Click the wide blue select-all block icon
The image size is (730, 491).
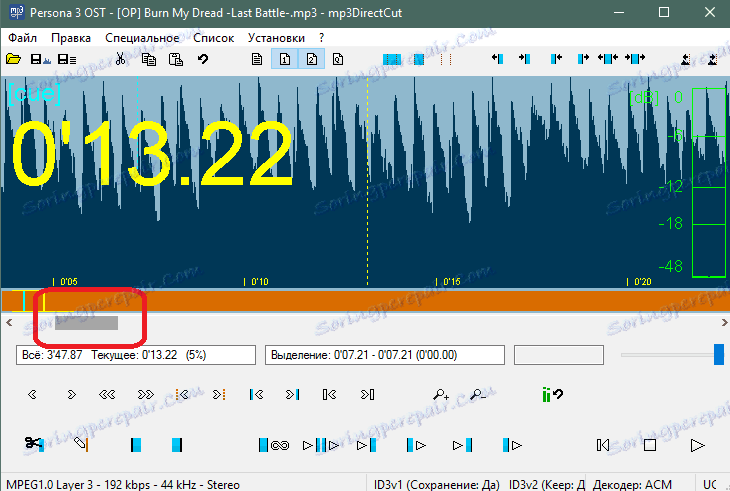(x=392, y=59)
